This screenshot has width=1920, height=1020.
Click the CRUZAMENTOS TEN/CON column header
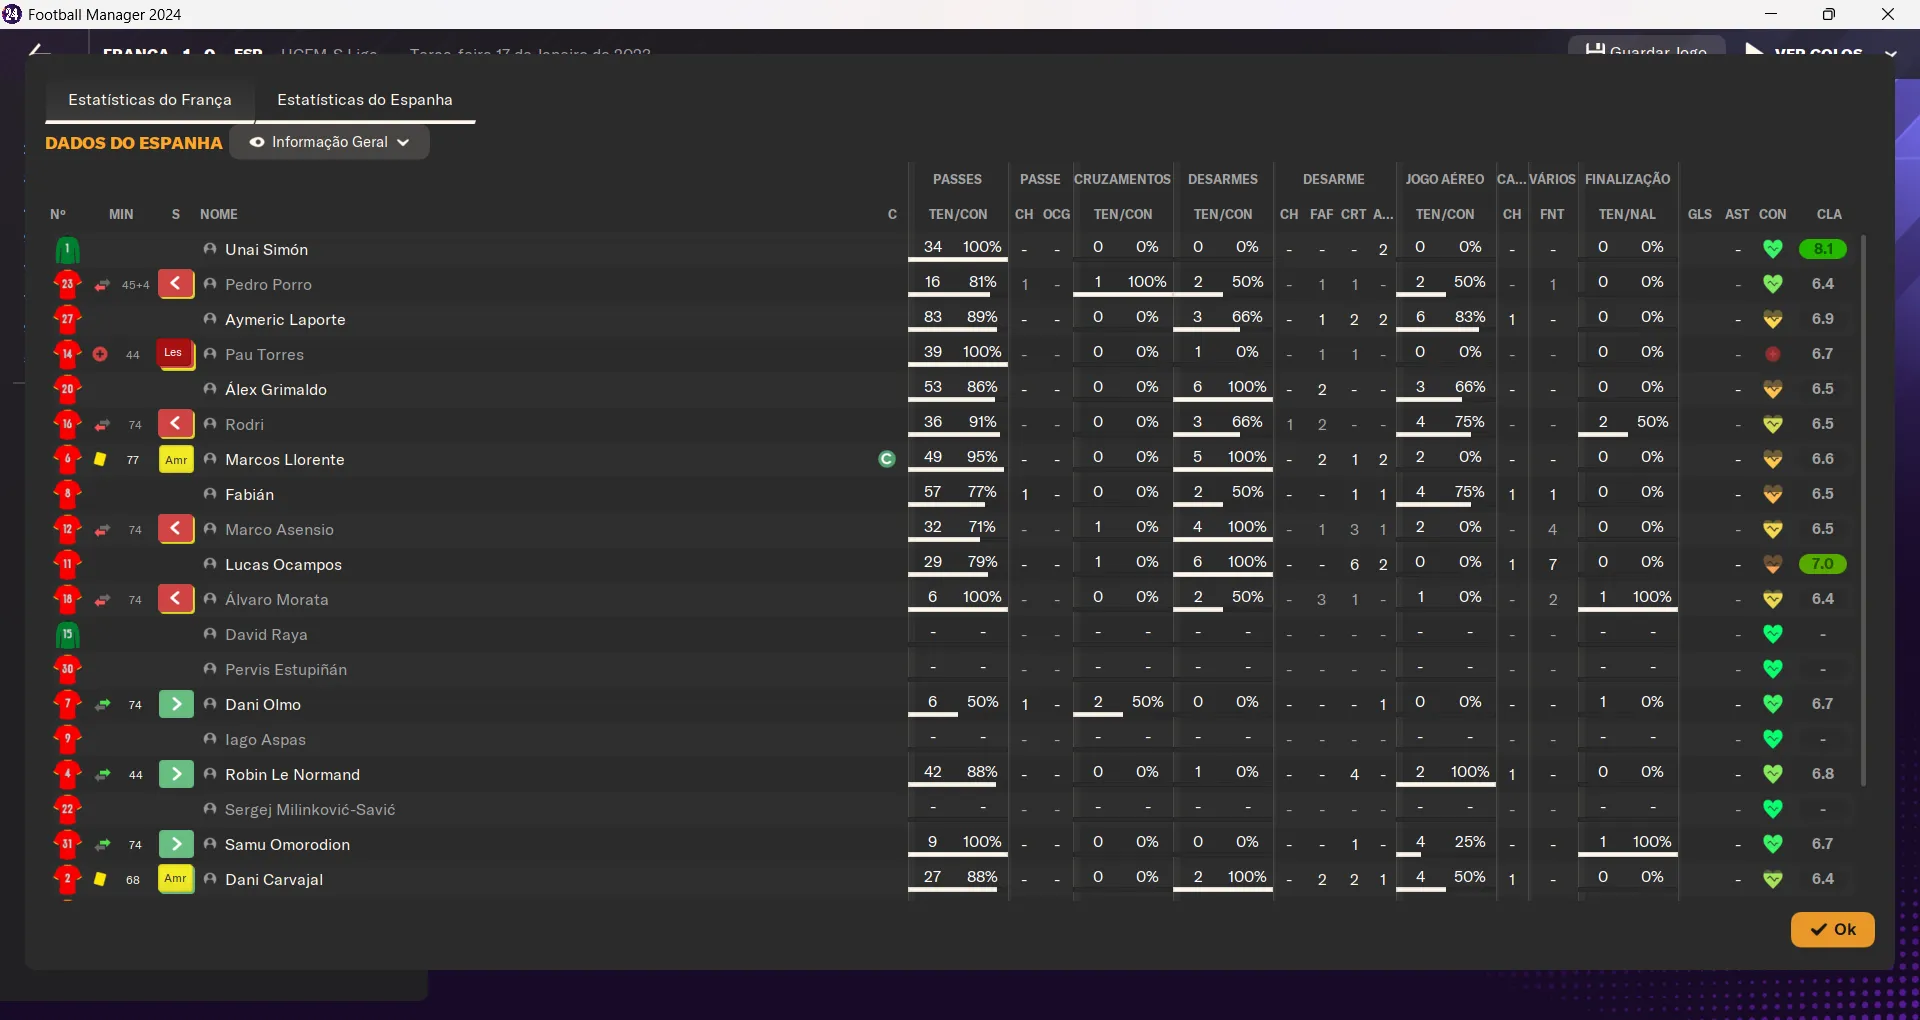coord(1123,214)
